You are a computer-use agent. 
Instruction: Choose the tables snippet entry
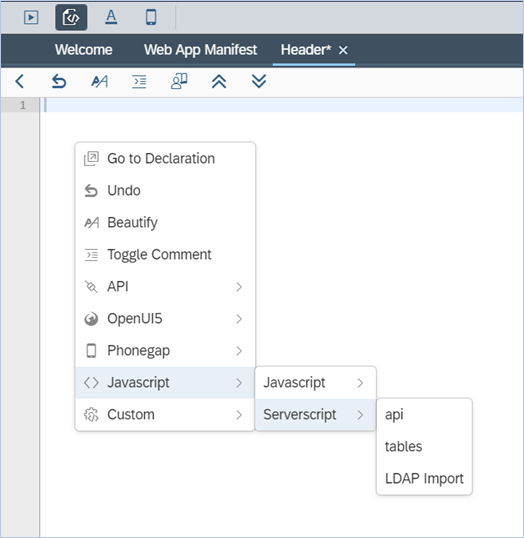tap(424, 446)
